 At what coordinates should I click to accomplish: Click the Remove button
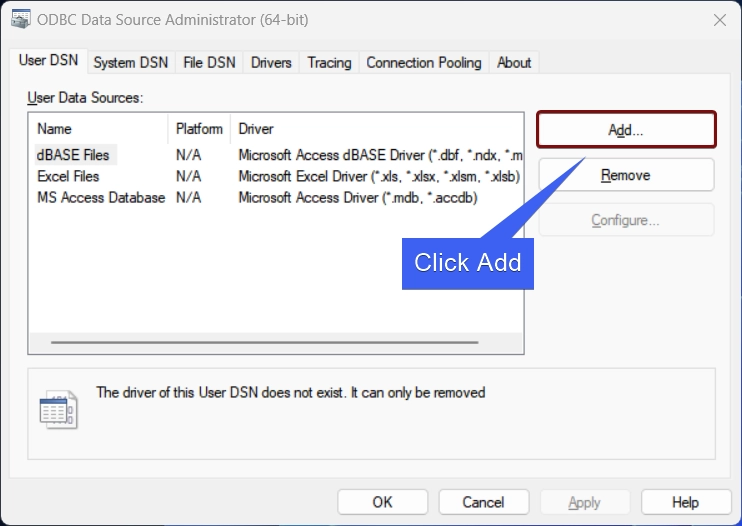[x=626, y=175]
